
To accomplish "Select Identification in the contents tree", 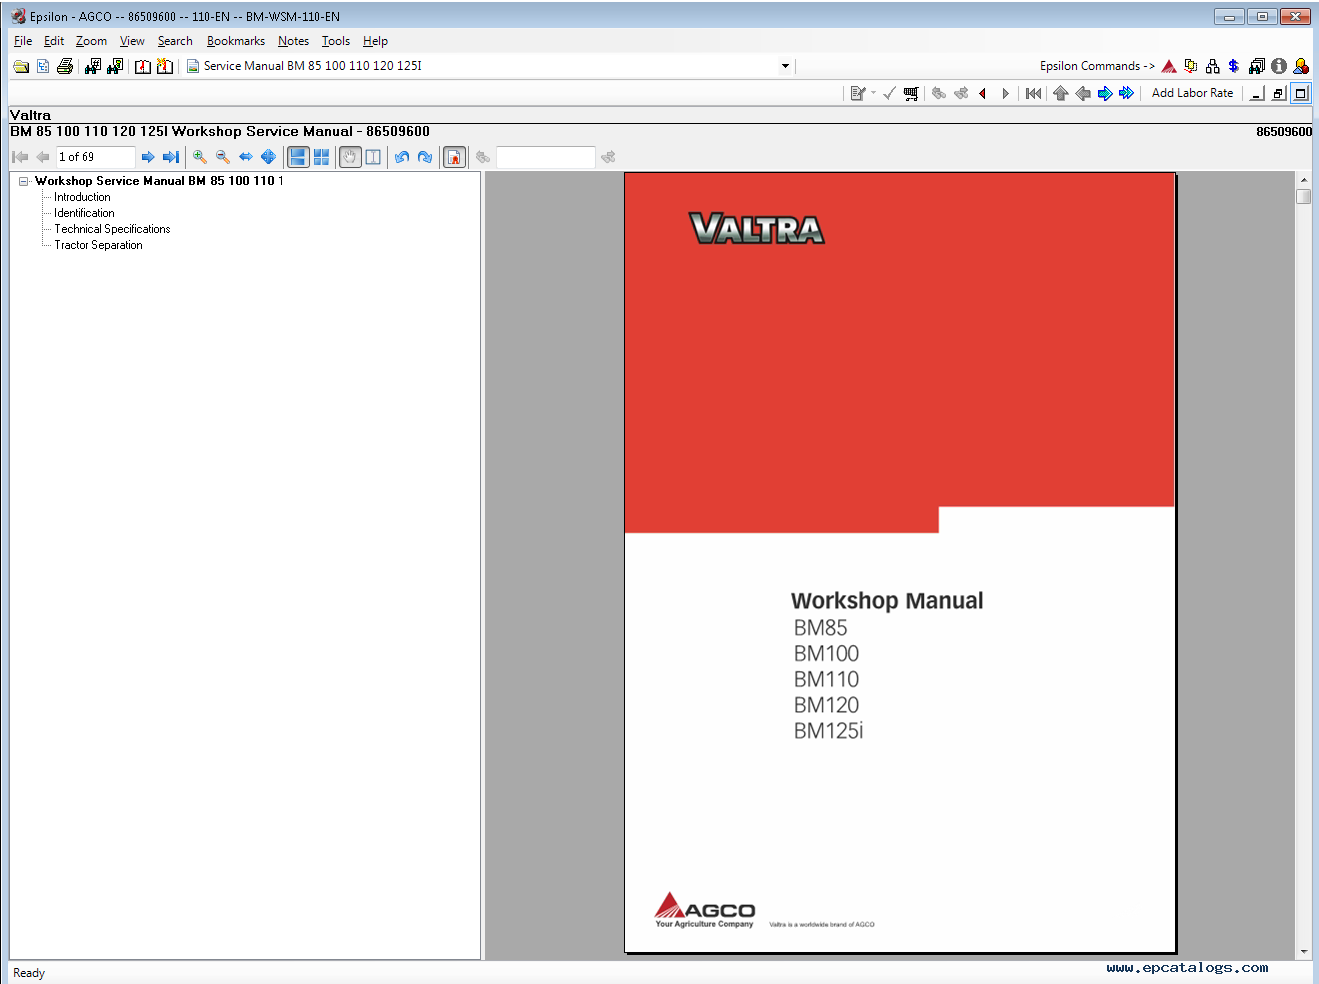I will (84, 213).
